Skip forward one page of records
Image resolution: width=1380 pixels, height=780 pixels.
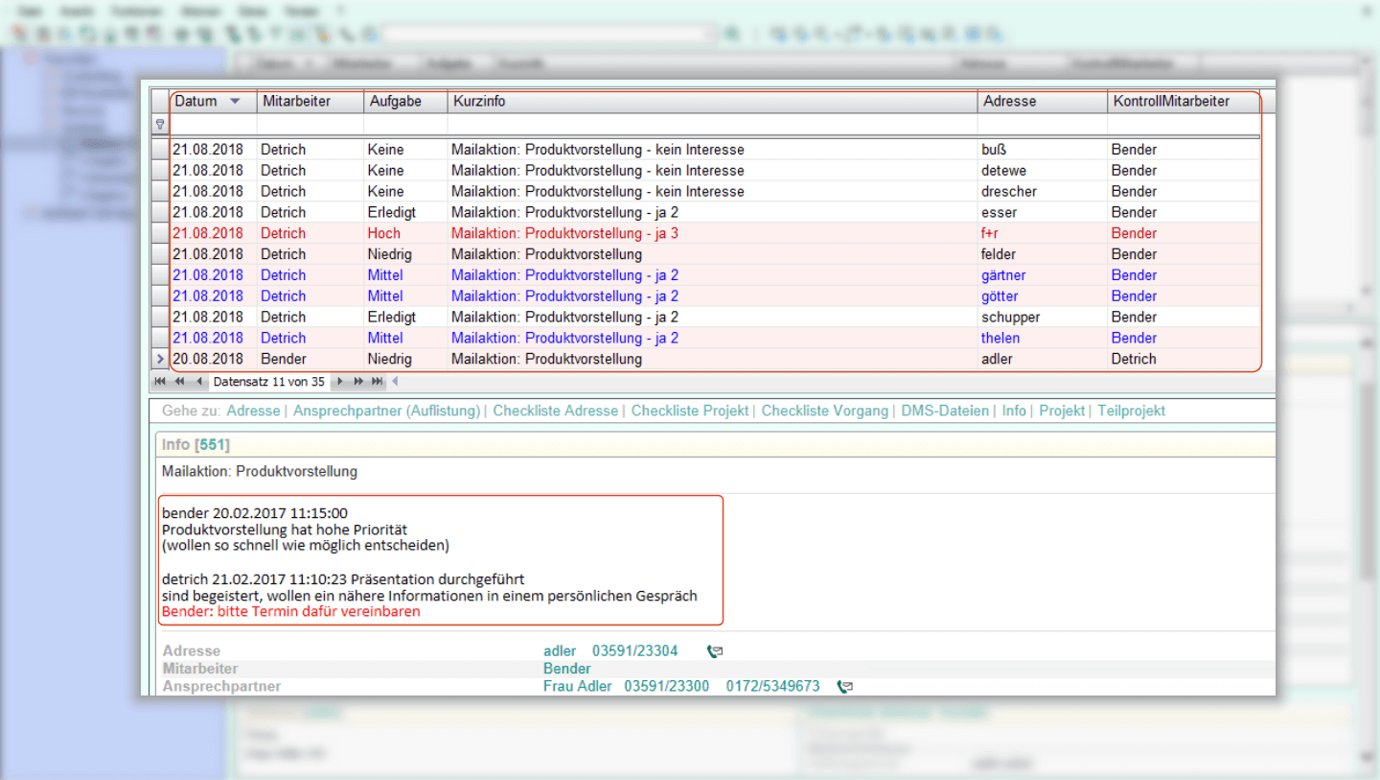pos(358,382)
